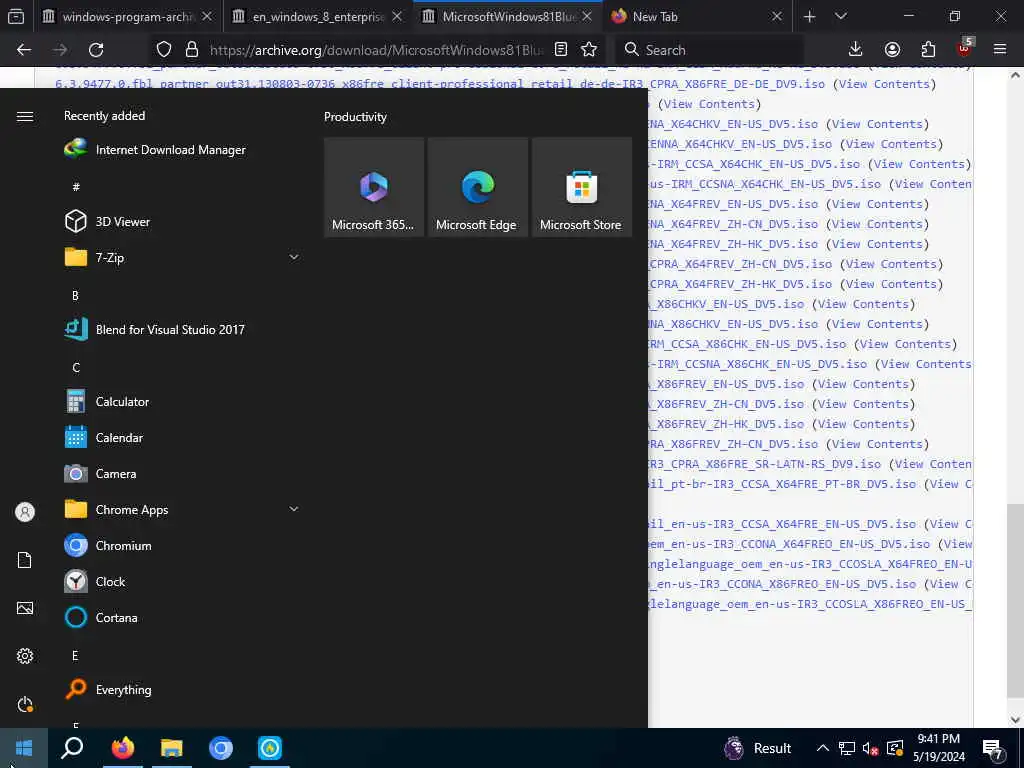
Task: Expand the Chrome Apps folder
Action: click(x=294, y=509)
